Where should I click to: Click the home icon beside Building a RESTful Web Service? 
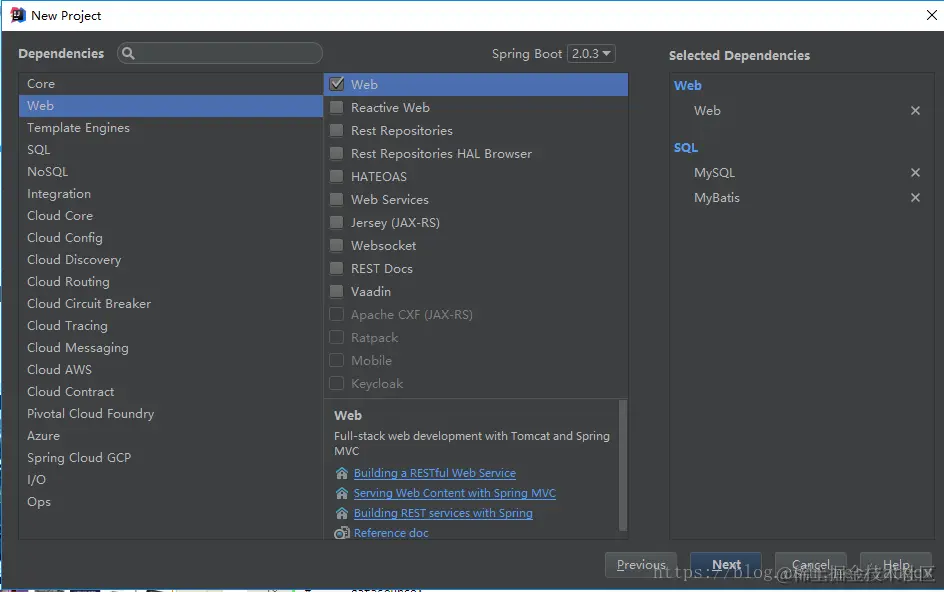coord(342,473)
